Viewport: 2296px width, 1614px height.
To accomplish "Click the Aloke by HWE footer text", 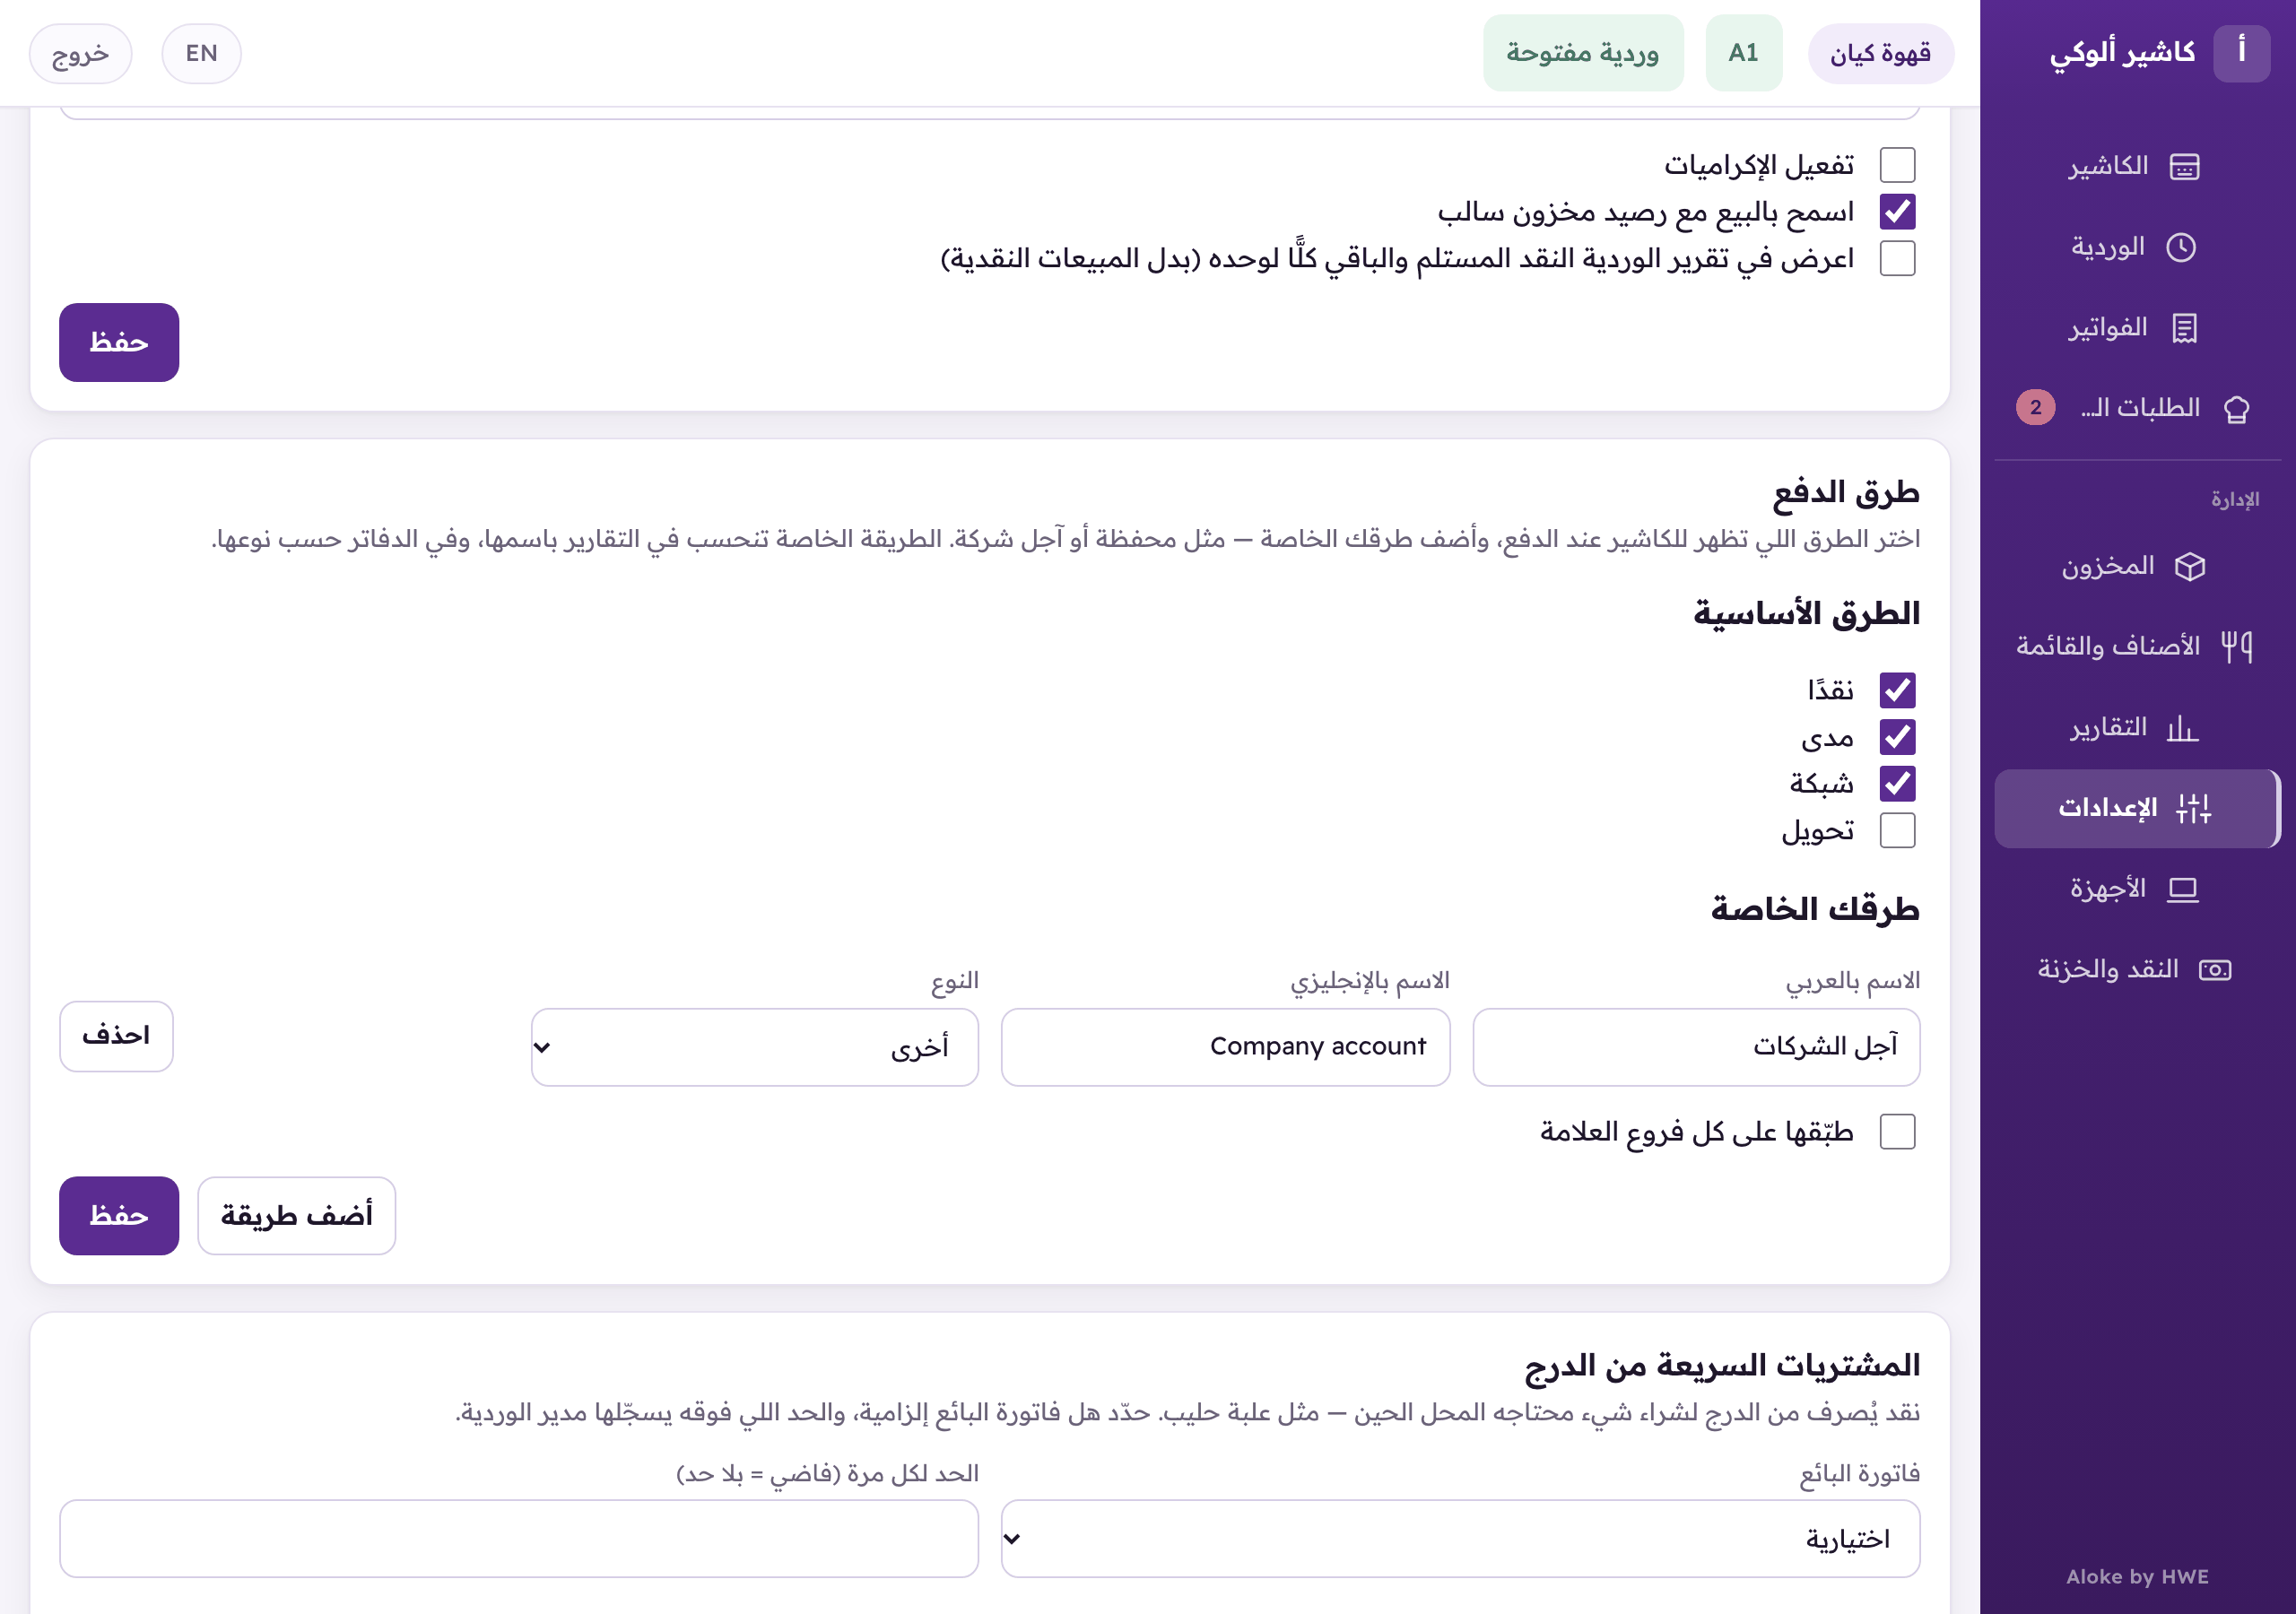I will (2137, 1577).
